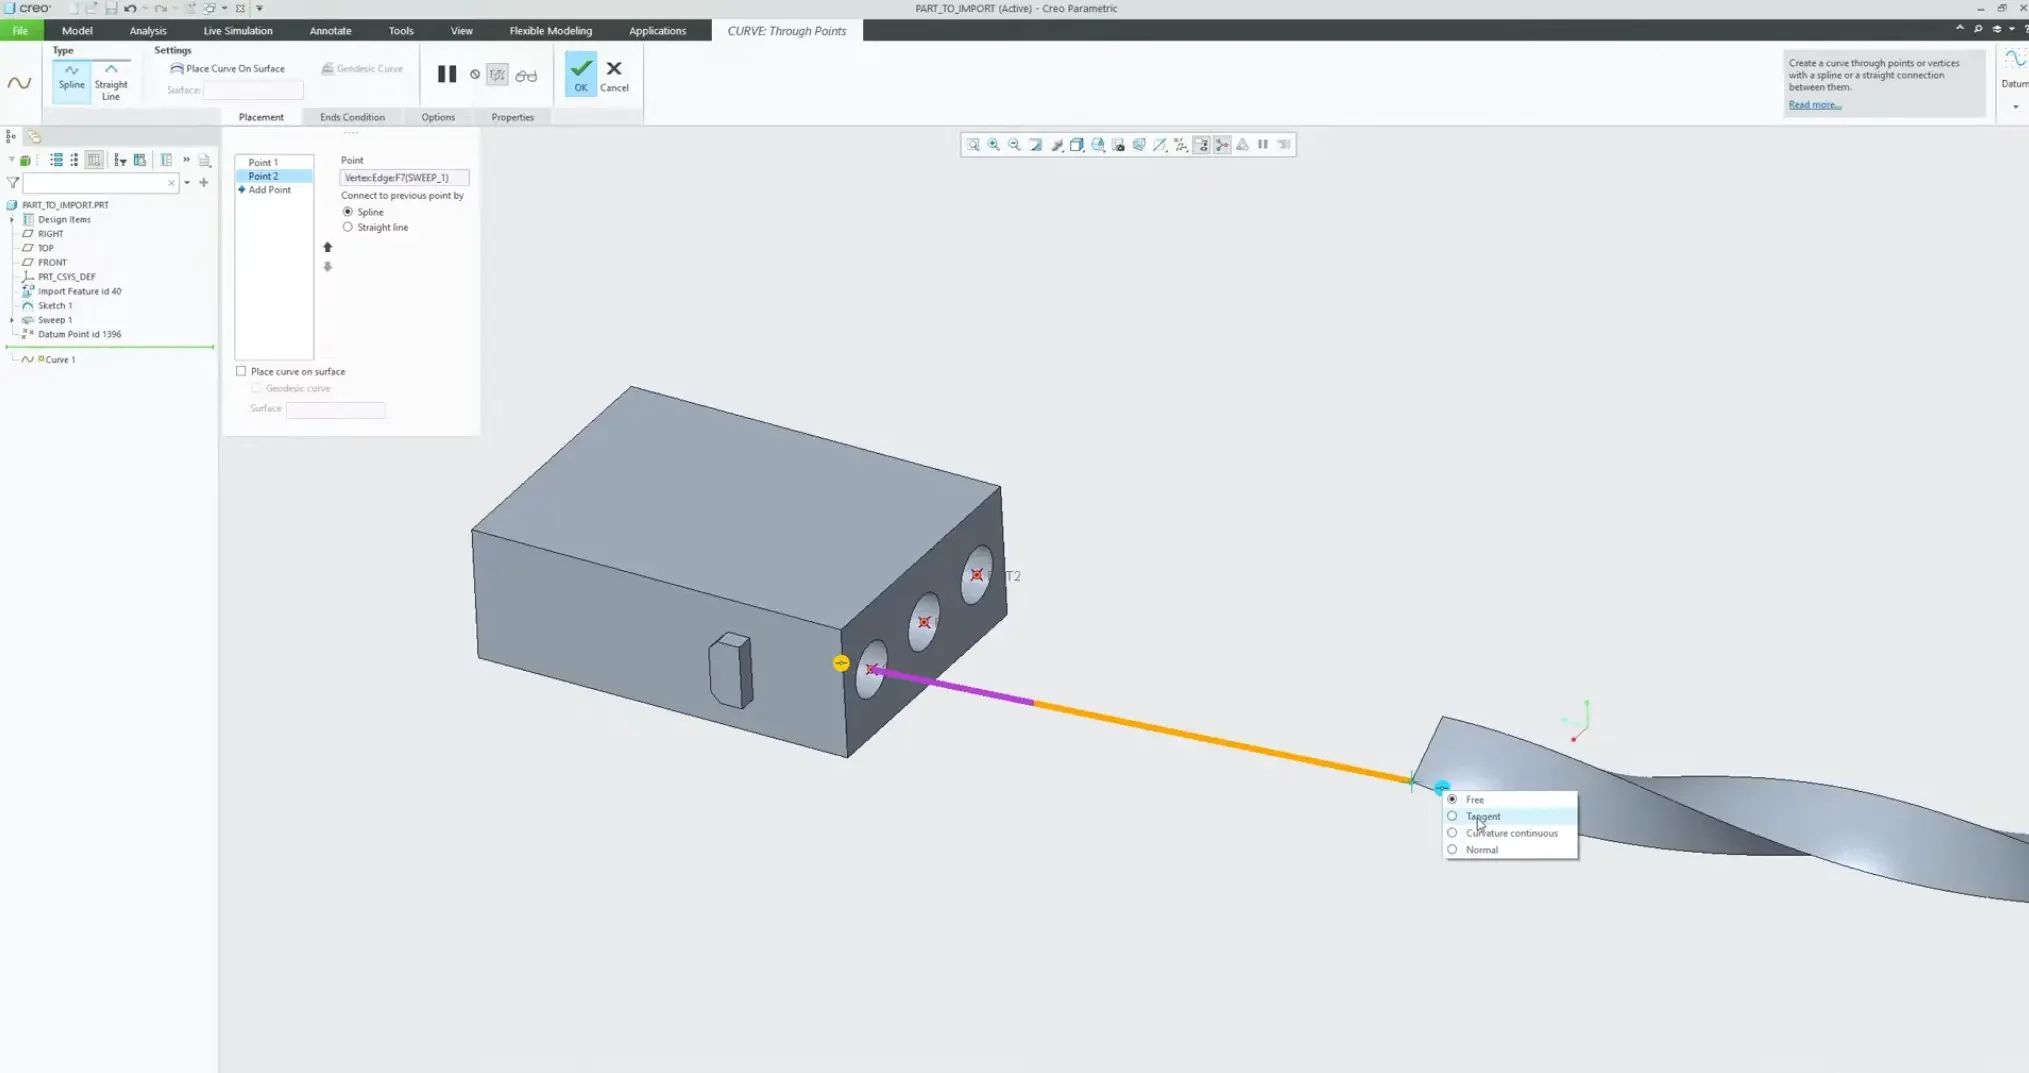
Task: Select the Straight line radio button in Placement
Action: pyautogui.click(x=348, y=227)
